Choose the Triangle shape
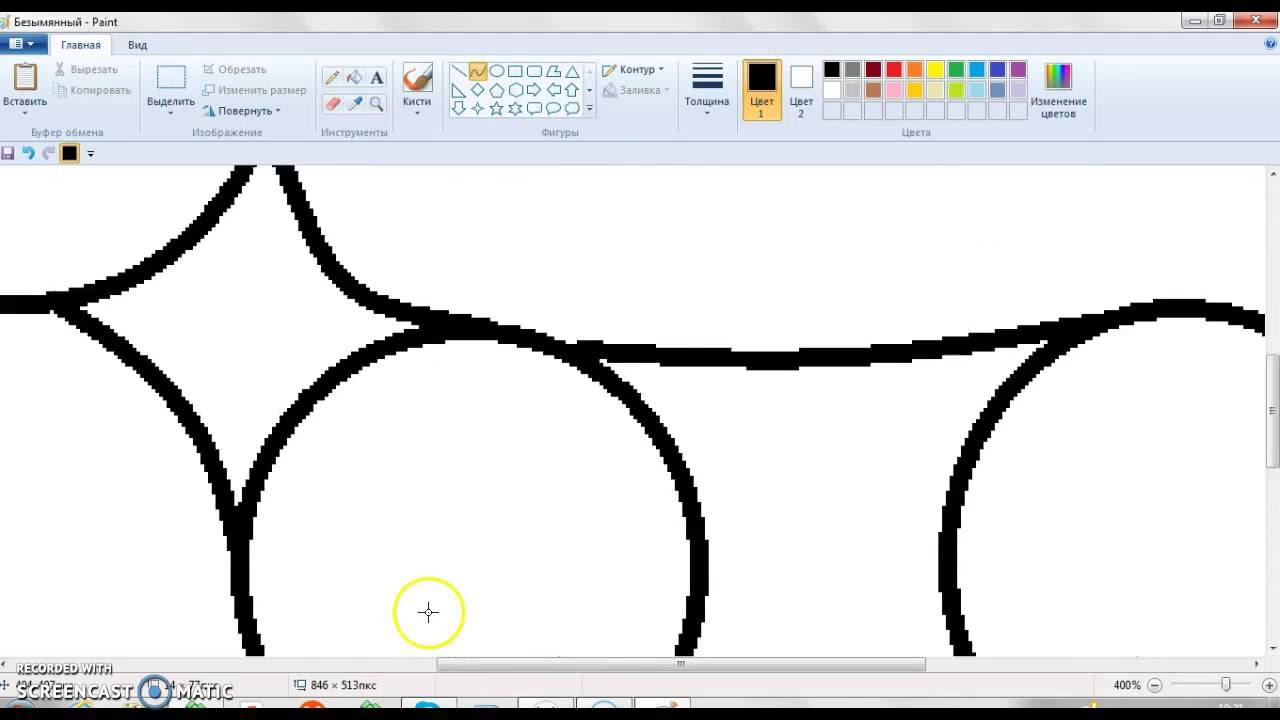The height and width of the screenshot is (720, 1280). [572, 71]
